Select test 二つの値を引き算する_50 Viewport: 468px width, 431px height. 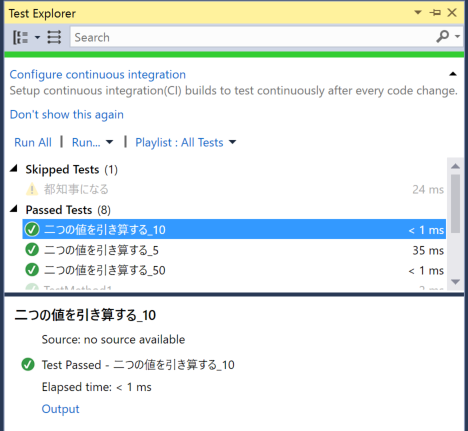(233, 270)
